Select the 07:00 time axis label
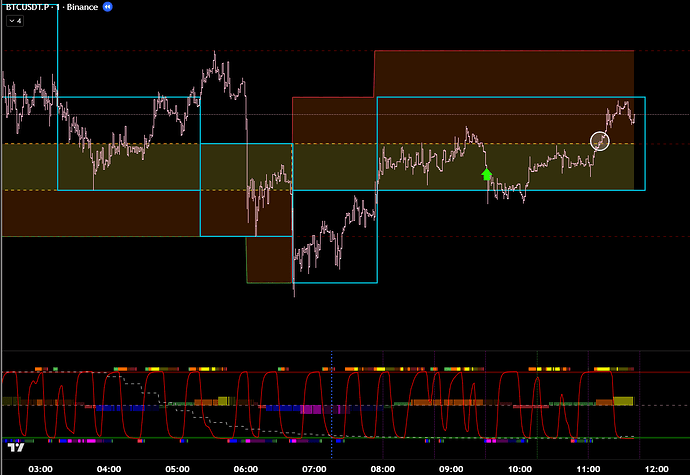This screenshot has height=475, width=690. pos(314,467)
